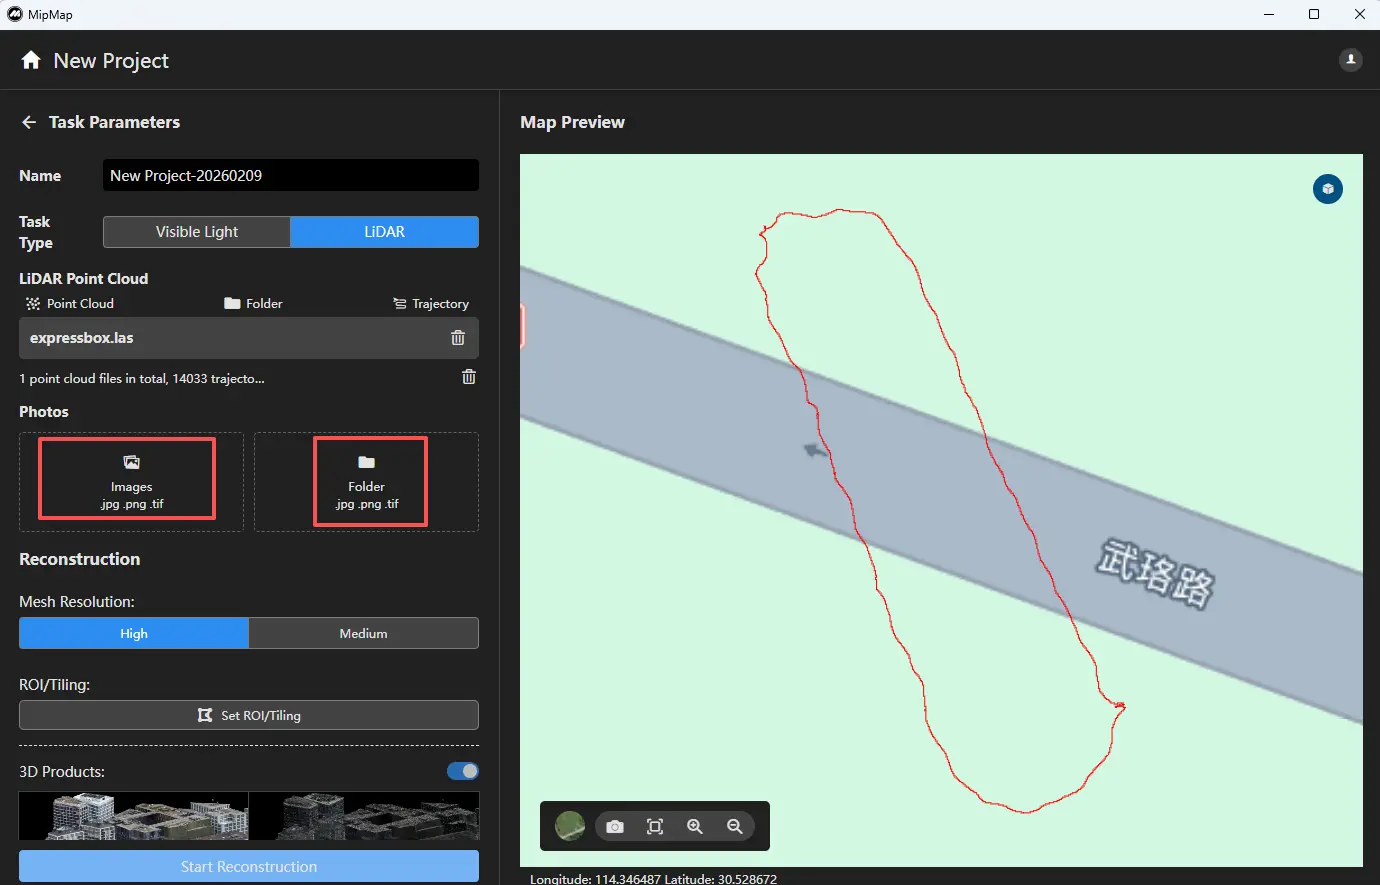Take a map screenshot with camera icon
The height and width of the screenshot is (885, 1380).
615,827
